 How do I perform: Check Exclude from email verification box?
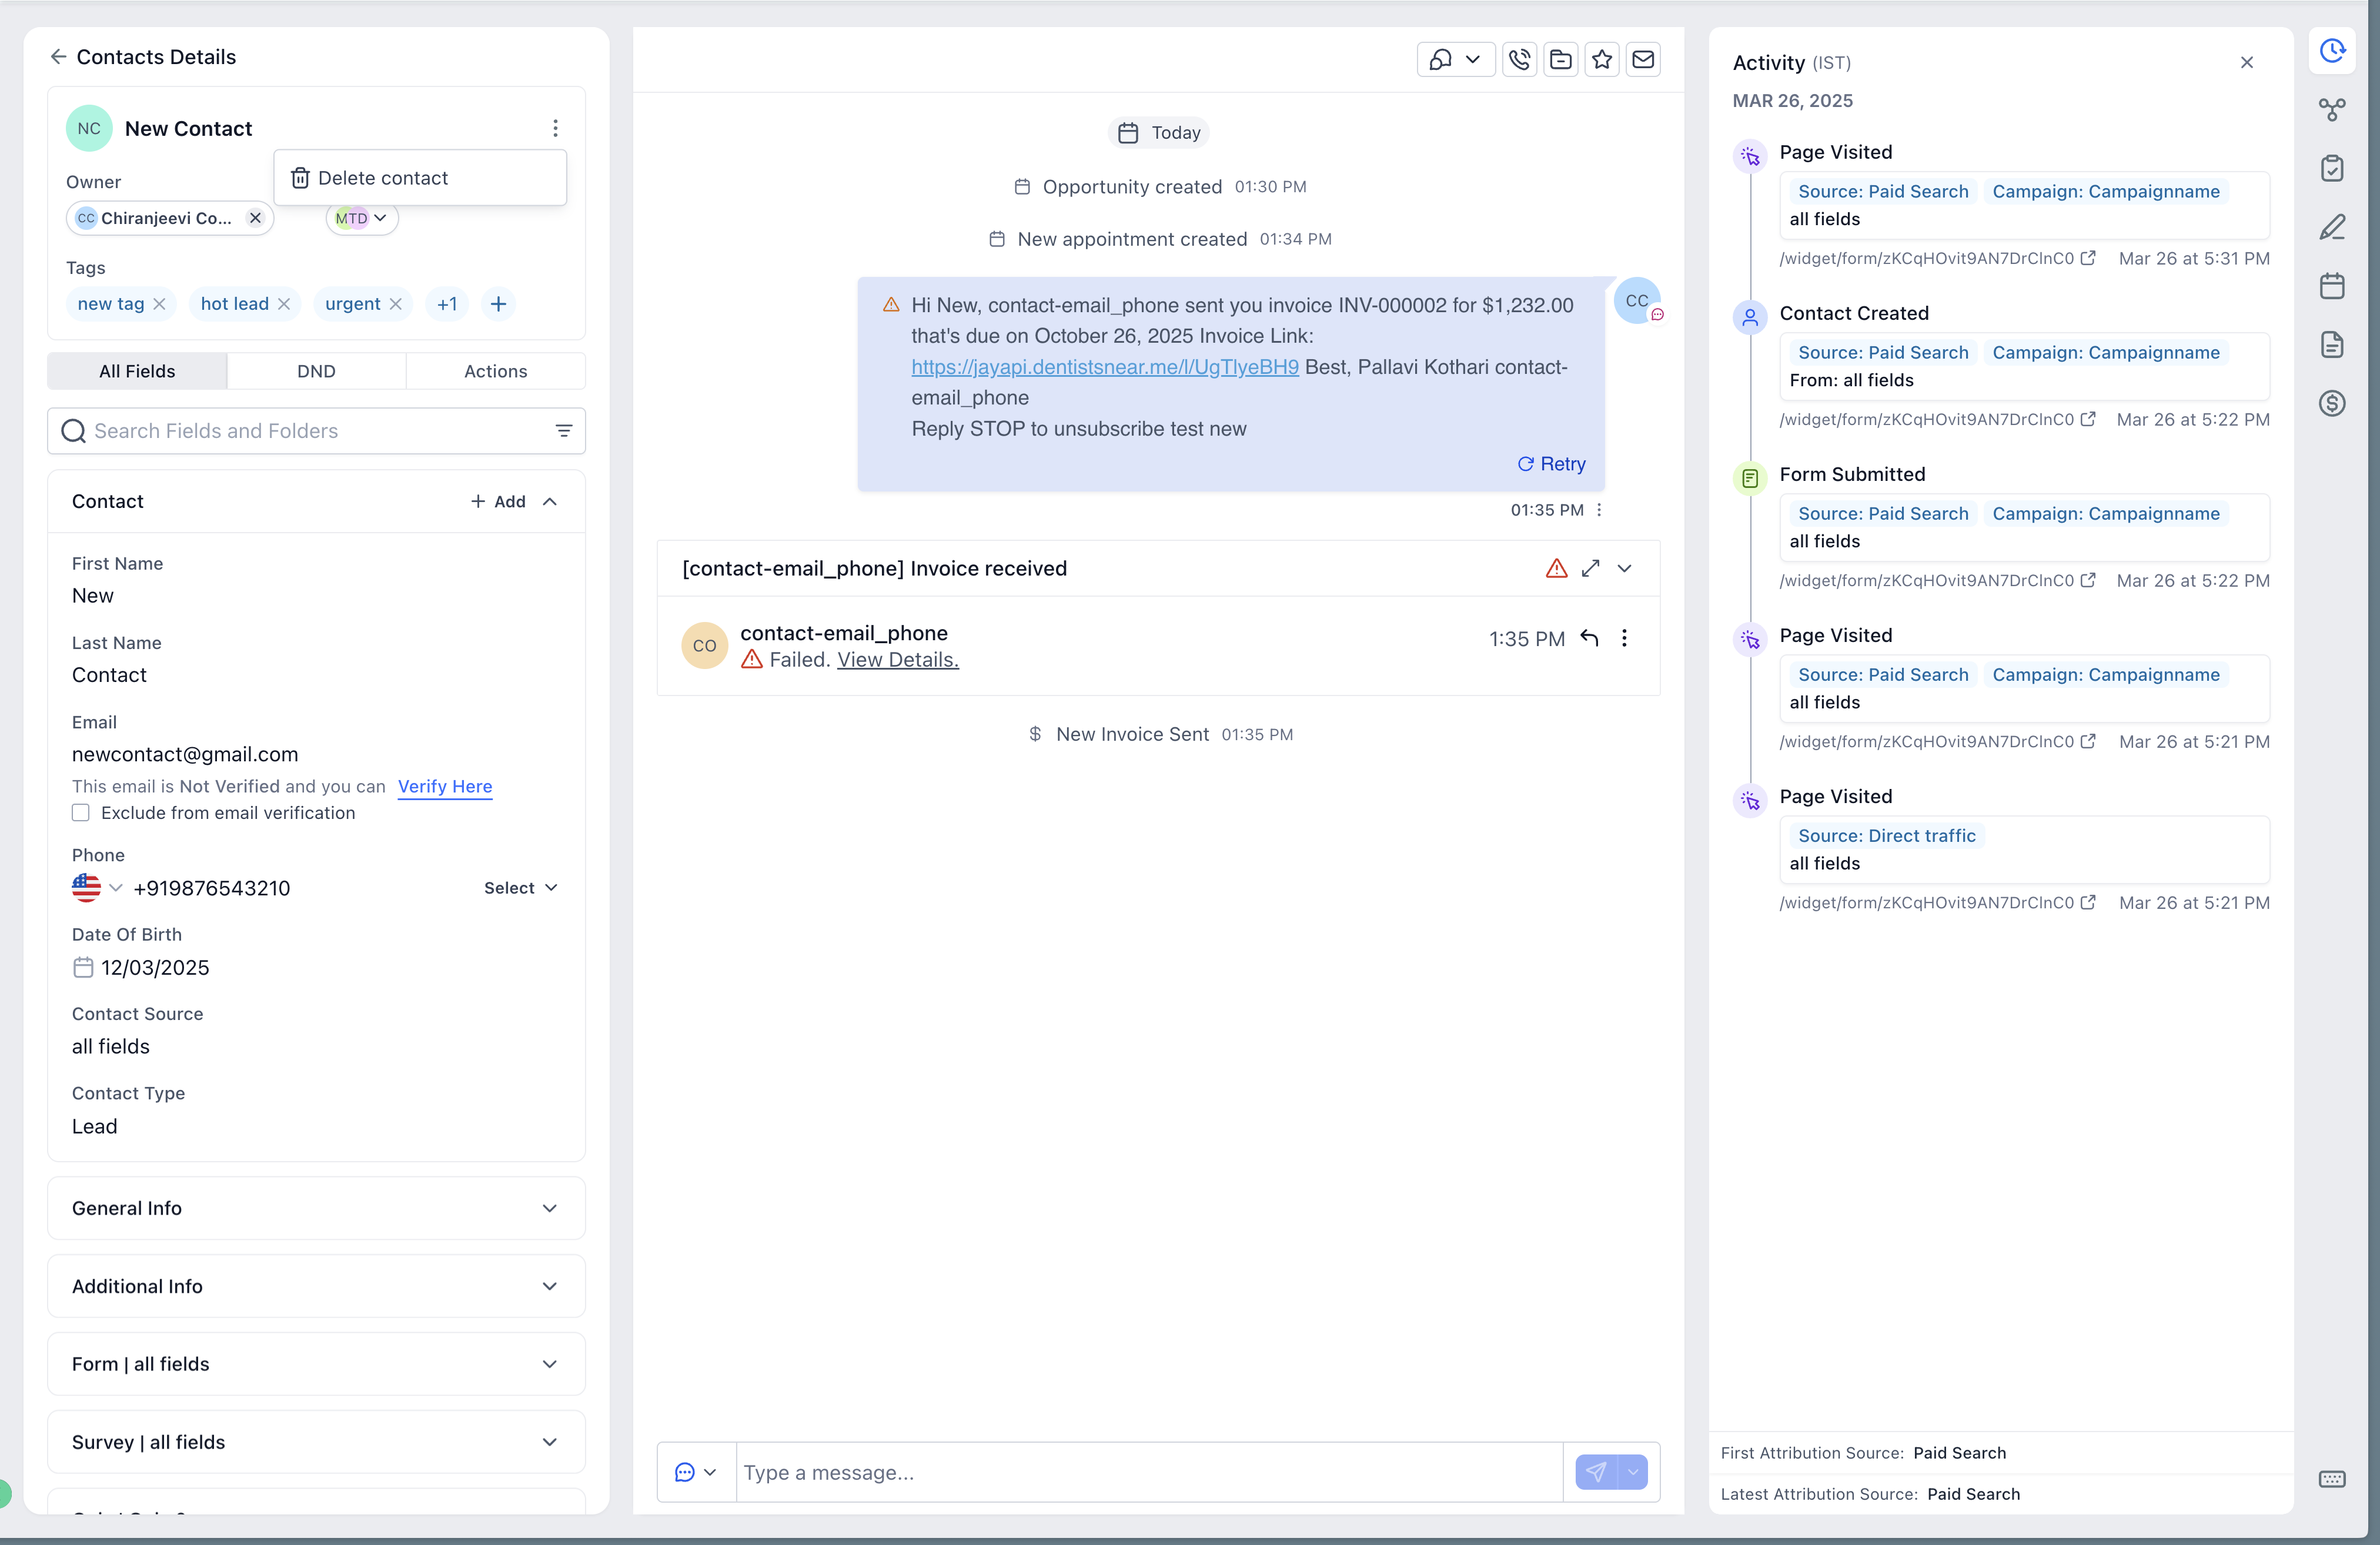(x=81, y=813)
